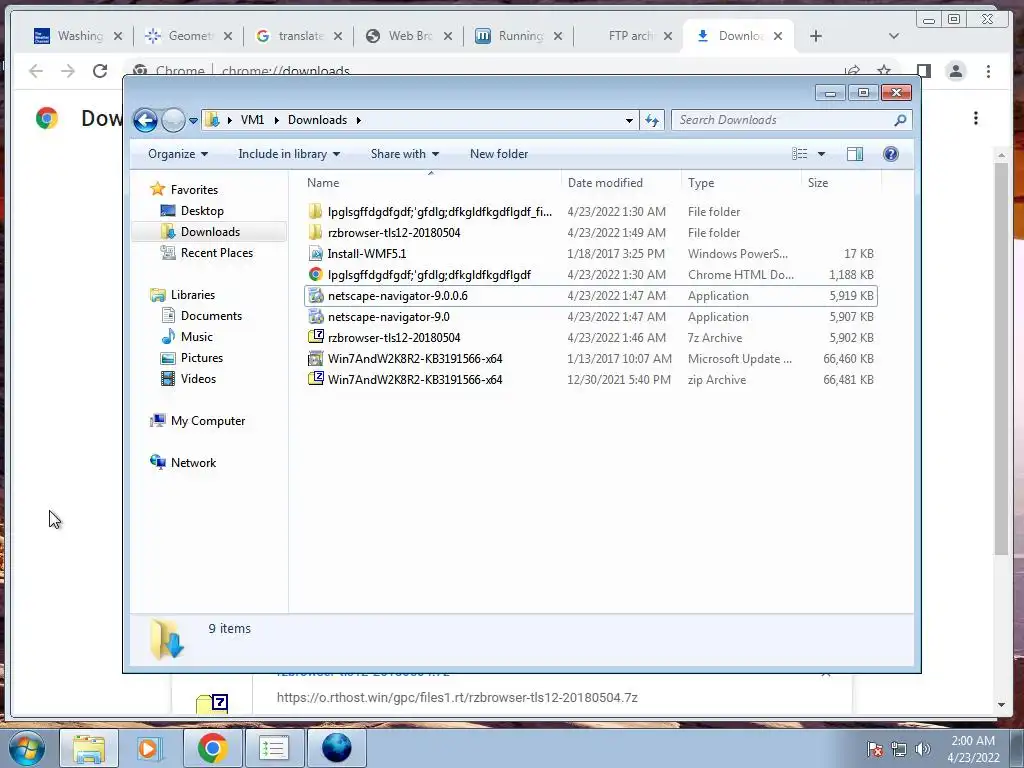Screen dimensions: 1024x768
Task: Select the Chrome HTML document file icon
Action: [315, 275]
